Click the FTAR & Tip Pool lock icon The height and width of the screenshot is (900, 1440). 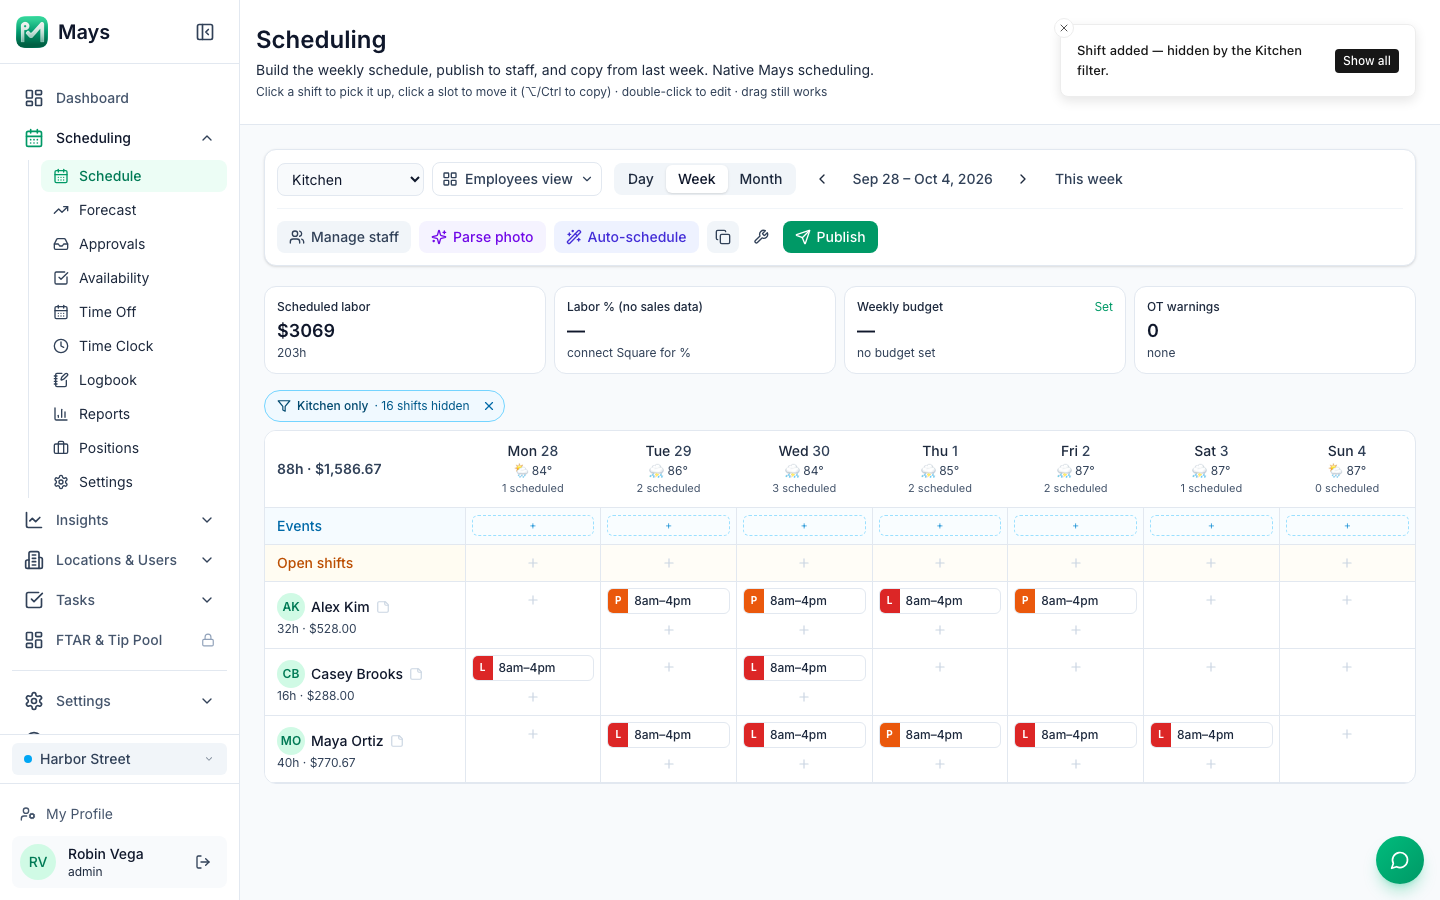pos(208,640)
